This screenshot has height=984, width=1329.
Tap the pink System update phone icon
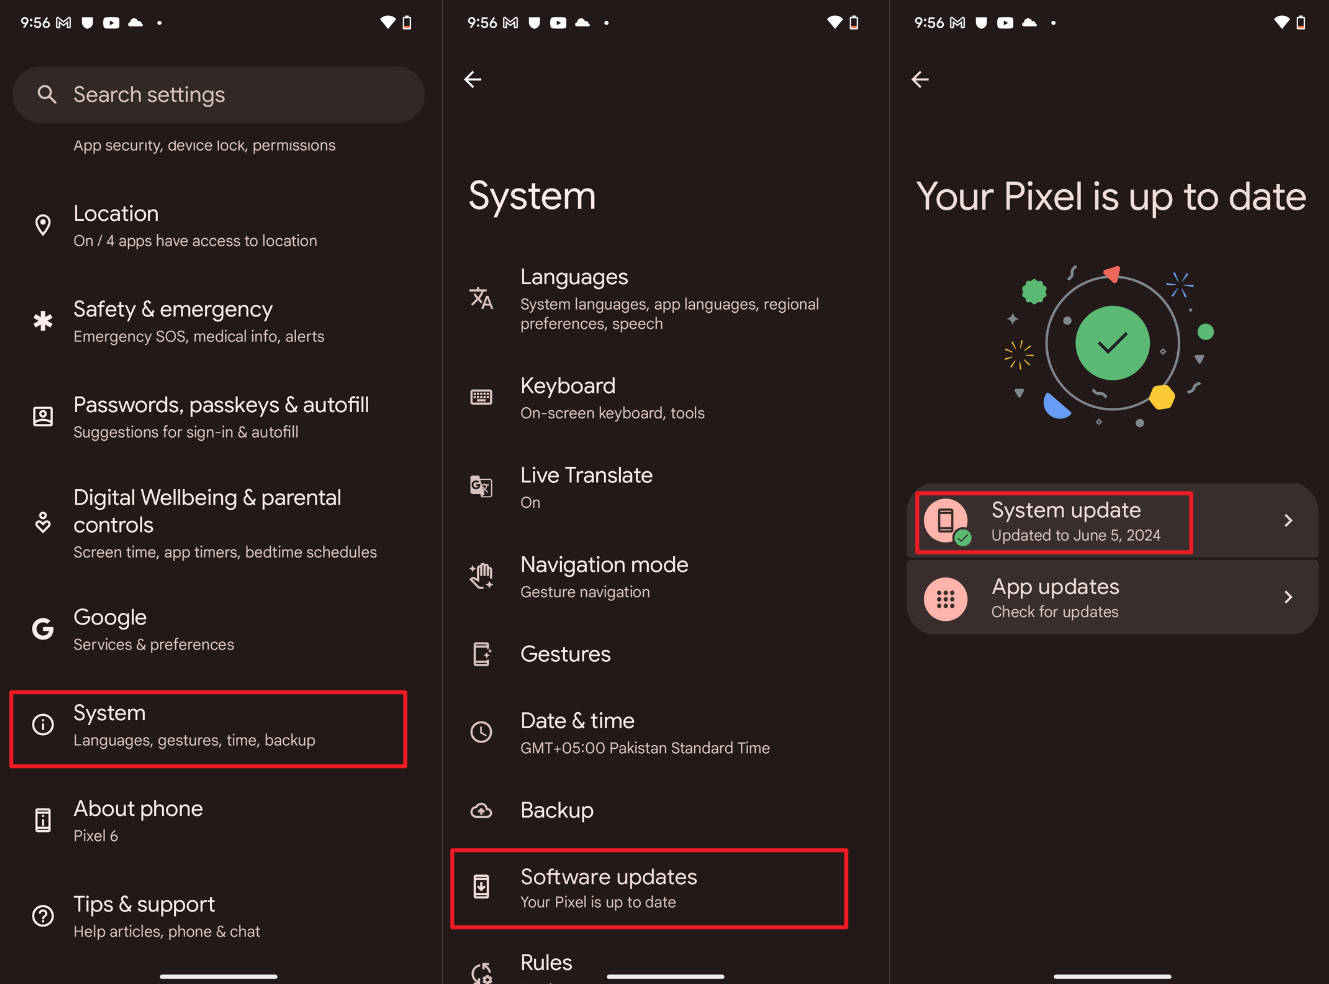coord(946,521)
